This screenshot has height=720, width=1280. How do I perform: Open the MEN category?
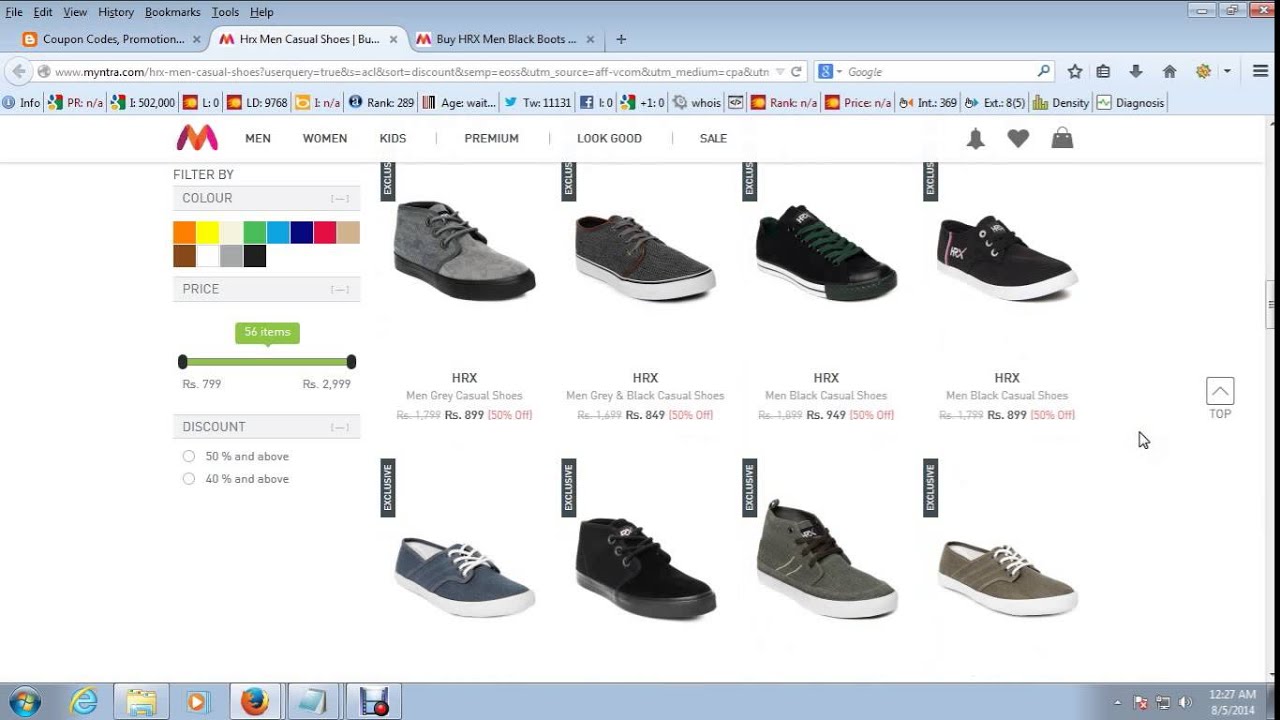(x=258, y=138)
